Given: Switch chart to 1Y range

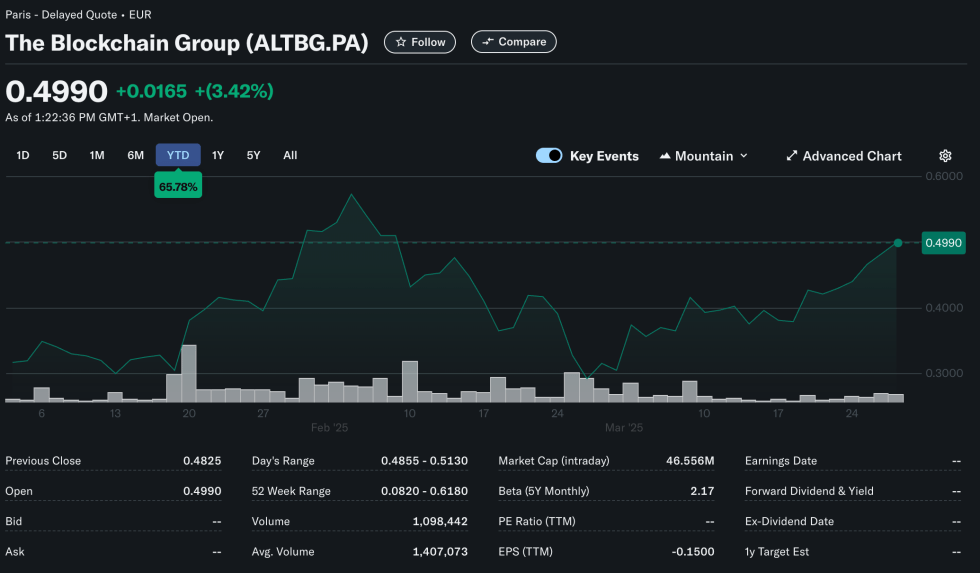Looking at the screenshot, I should tap(218, 155).
